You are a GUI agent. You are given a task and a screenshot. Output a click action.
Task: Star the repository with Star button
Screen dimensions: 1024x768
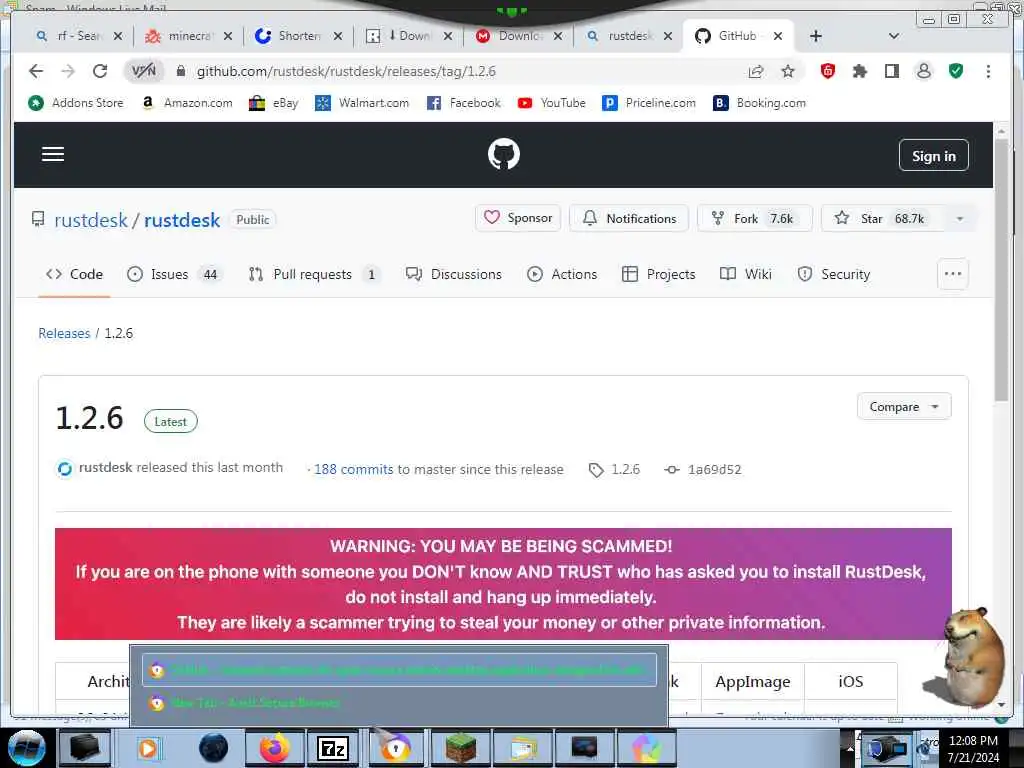coord(882,218)
